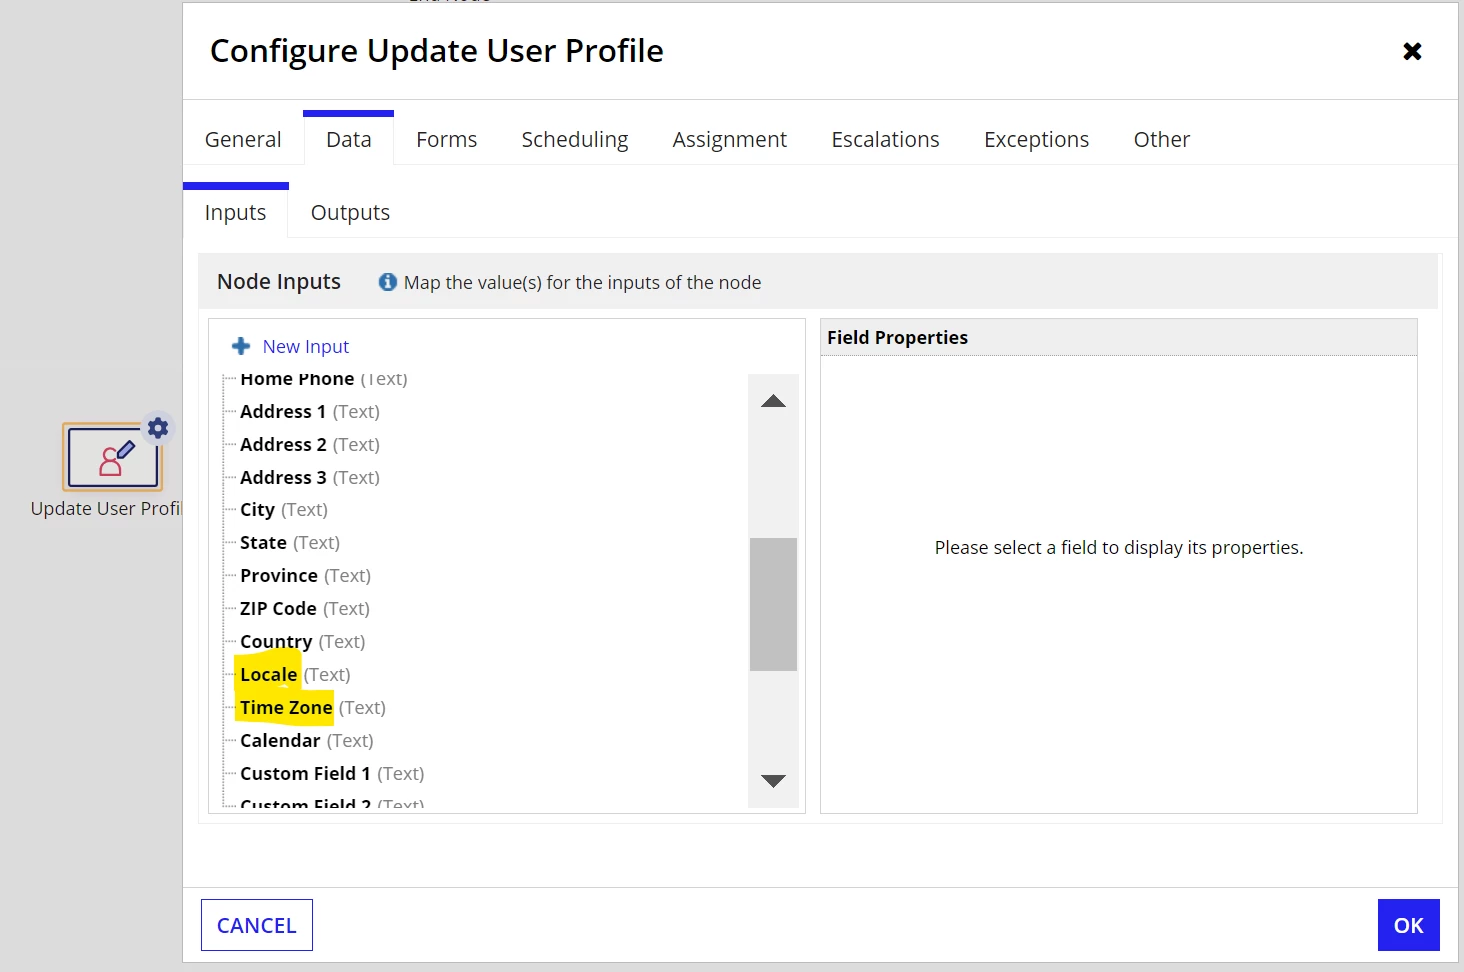Switch to the Escalations tab

tap(885, 140)
